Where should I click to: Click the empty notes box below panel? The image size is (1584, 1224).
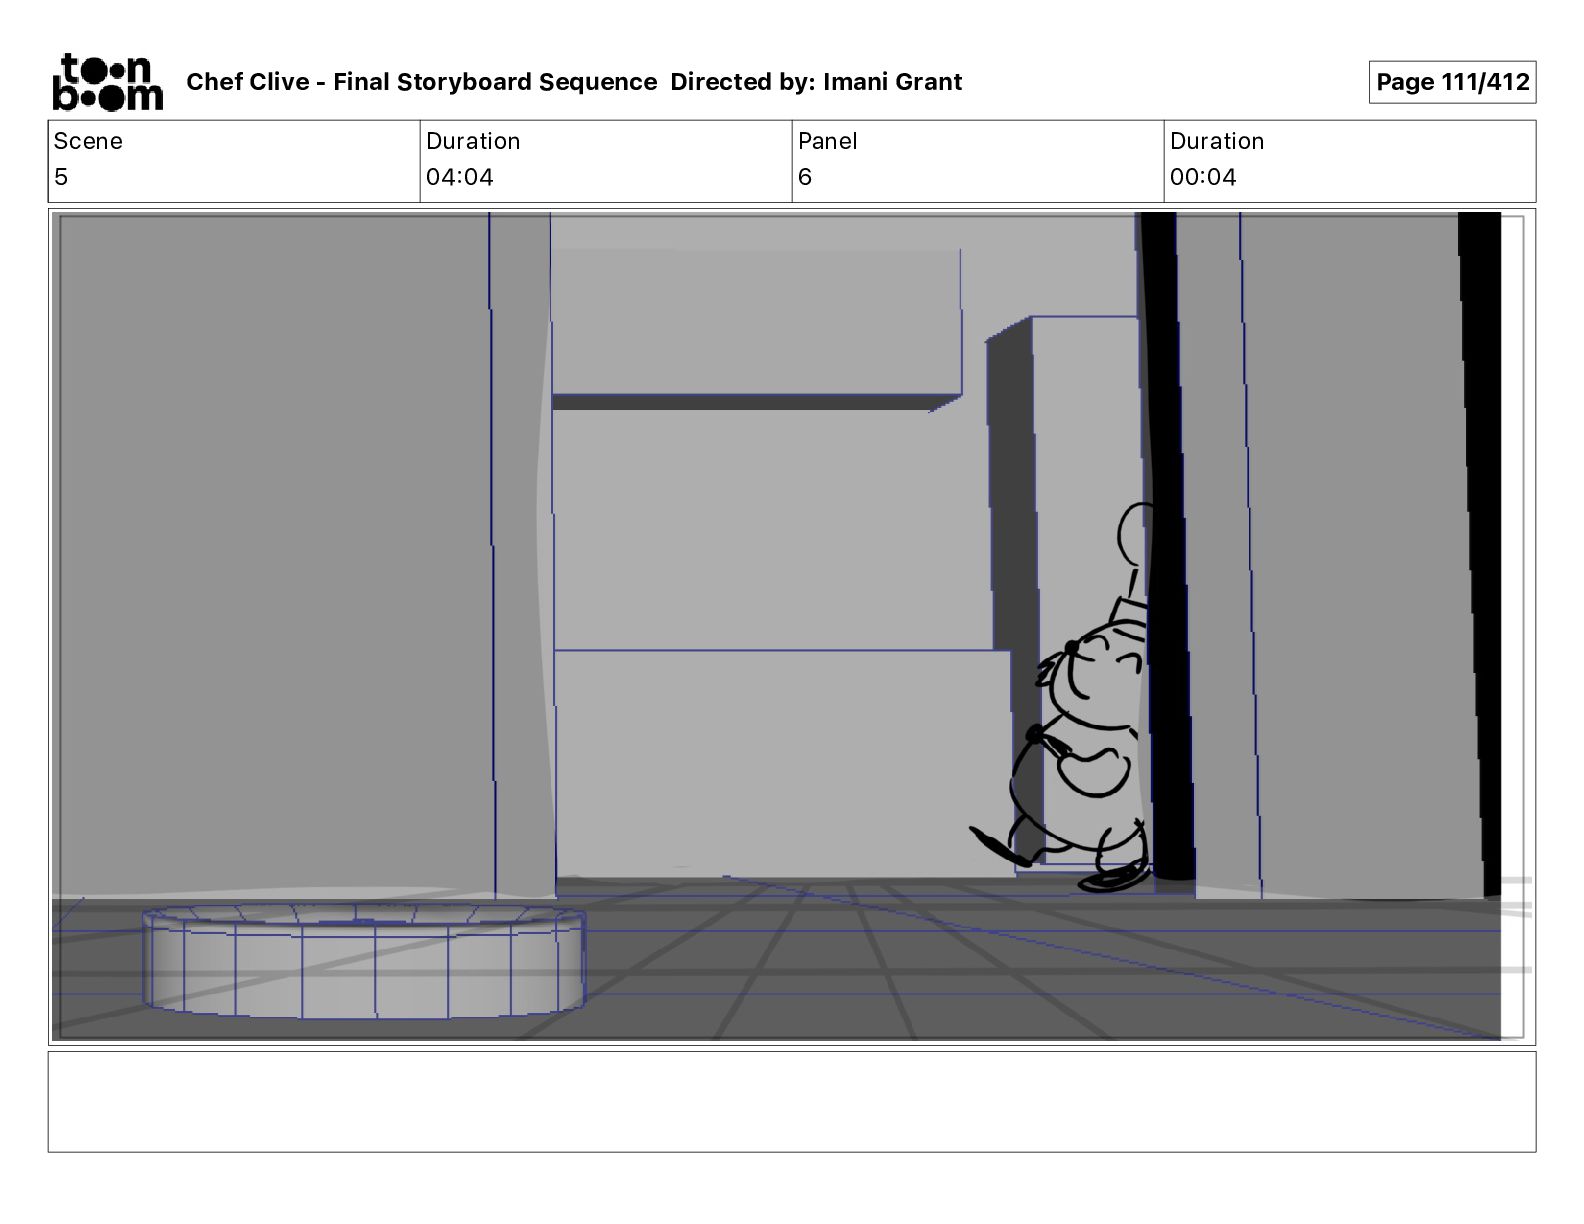pos(791,1101)
